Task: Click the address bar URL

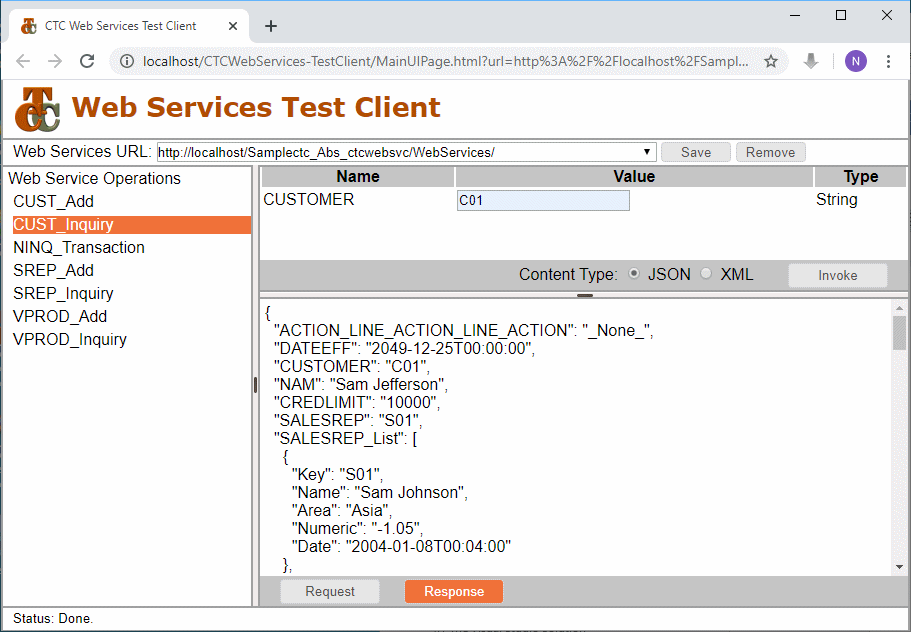Action: coord(445,61)
